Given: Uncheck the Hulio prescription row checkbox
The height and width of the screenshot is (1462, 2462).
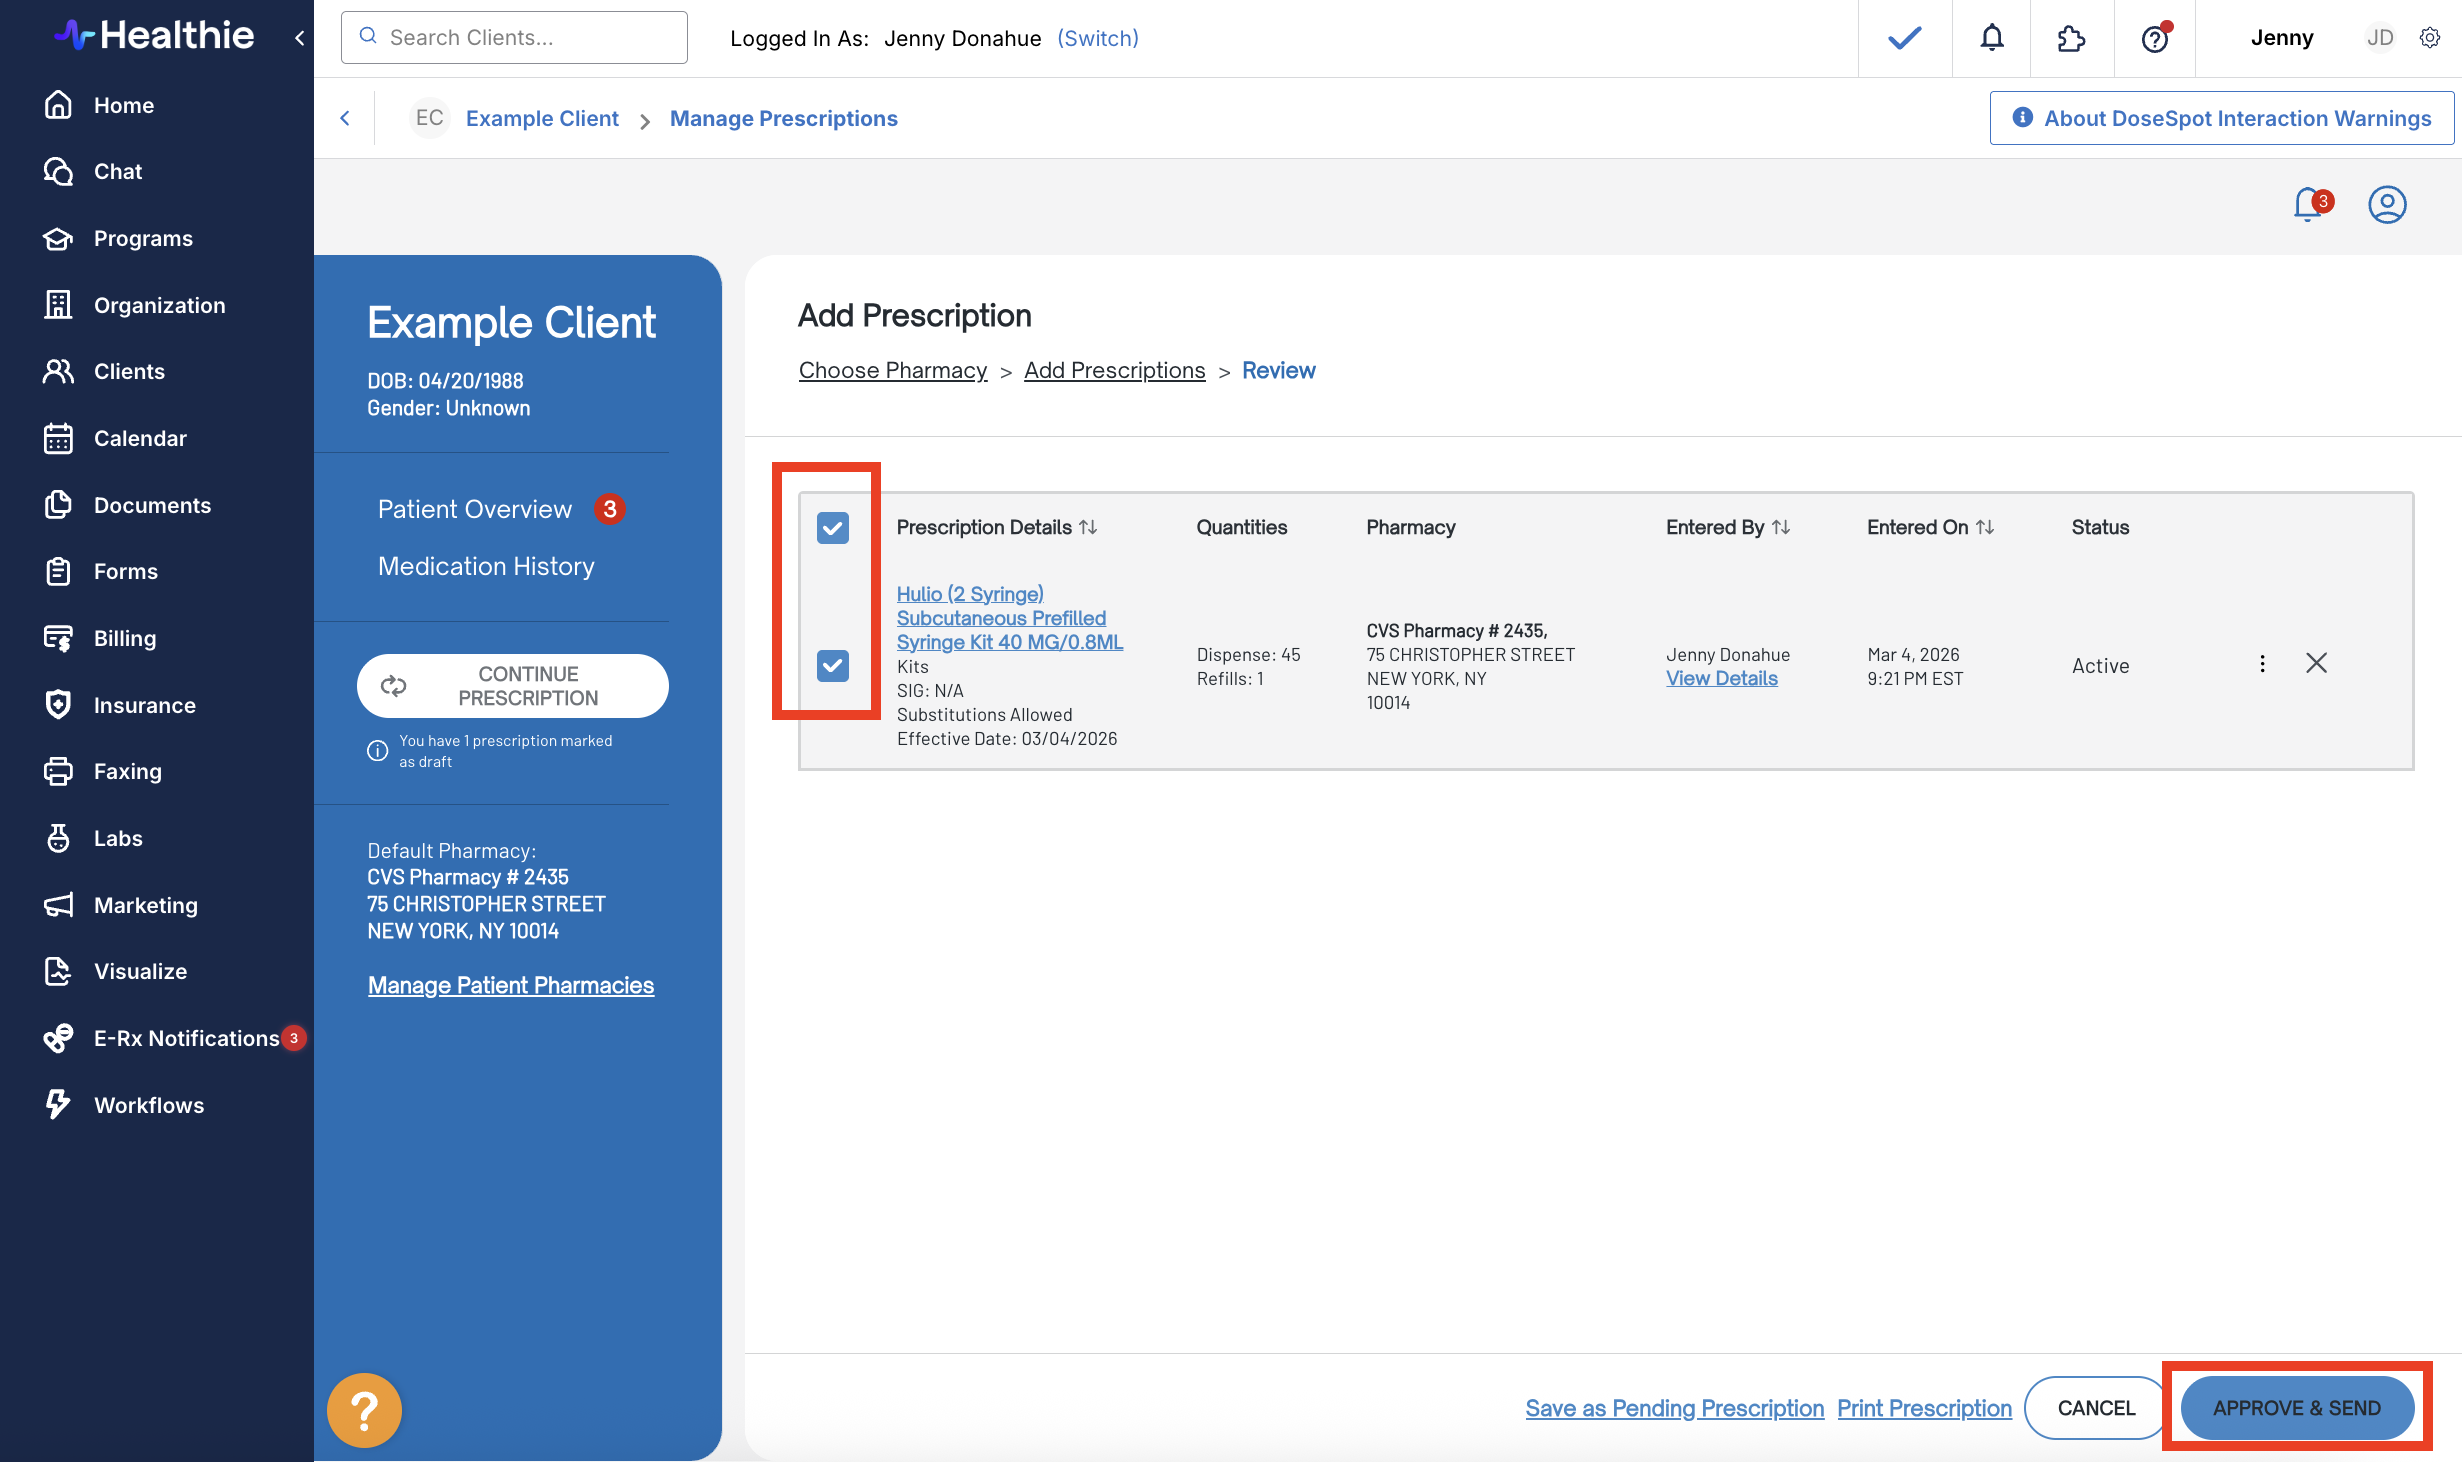Looking at the screenshot, I should (x=832, y=665).
